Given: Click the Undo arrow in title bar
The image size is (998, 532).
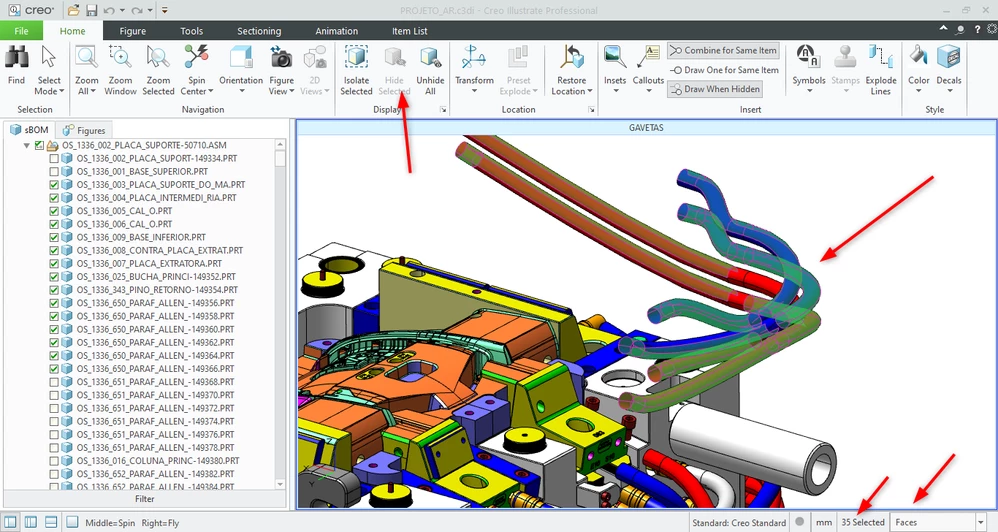Looking at the screenshot, I should 109,11.
